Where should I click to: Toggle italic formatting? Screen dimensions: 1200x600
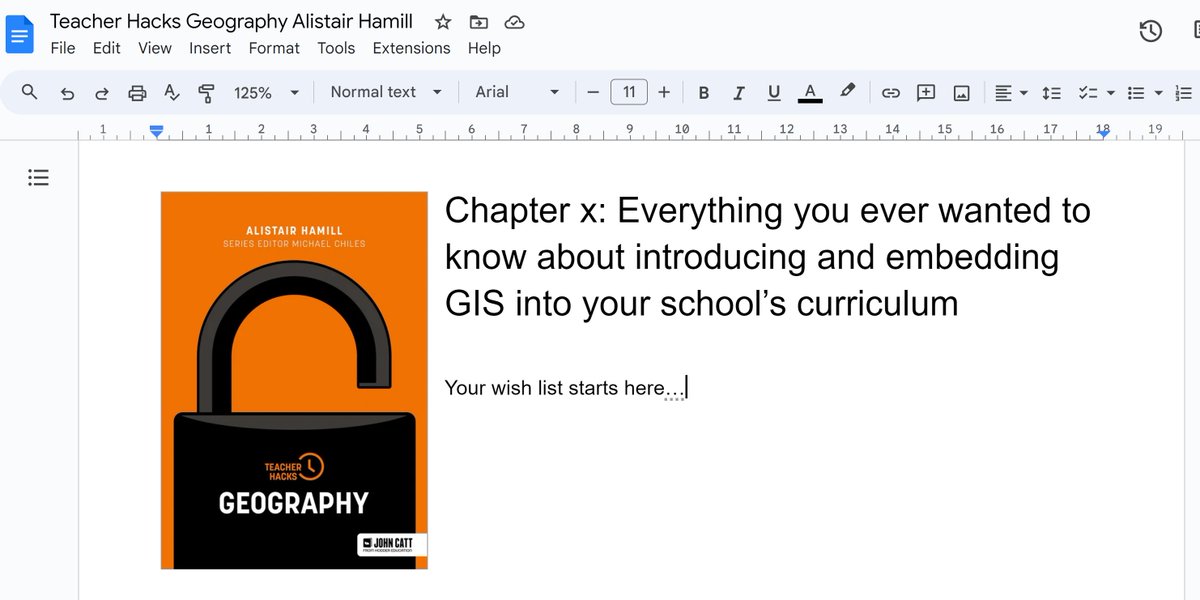click(738, 92)
